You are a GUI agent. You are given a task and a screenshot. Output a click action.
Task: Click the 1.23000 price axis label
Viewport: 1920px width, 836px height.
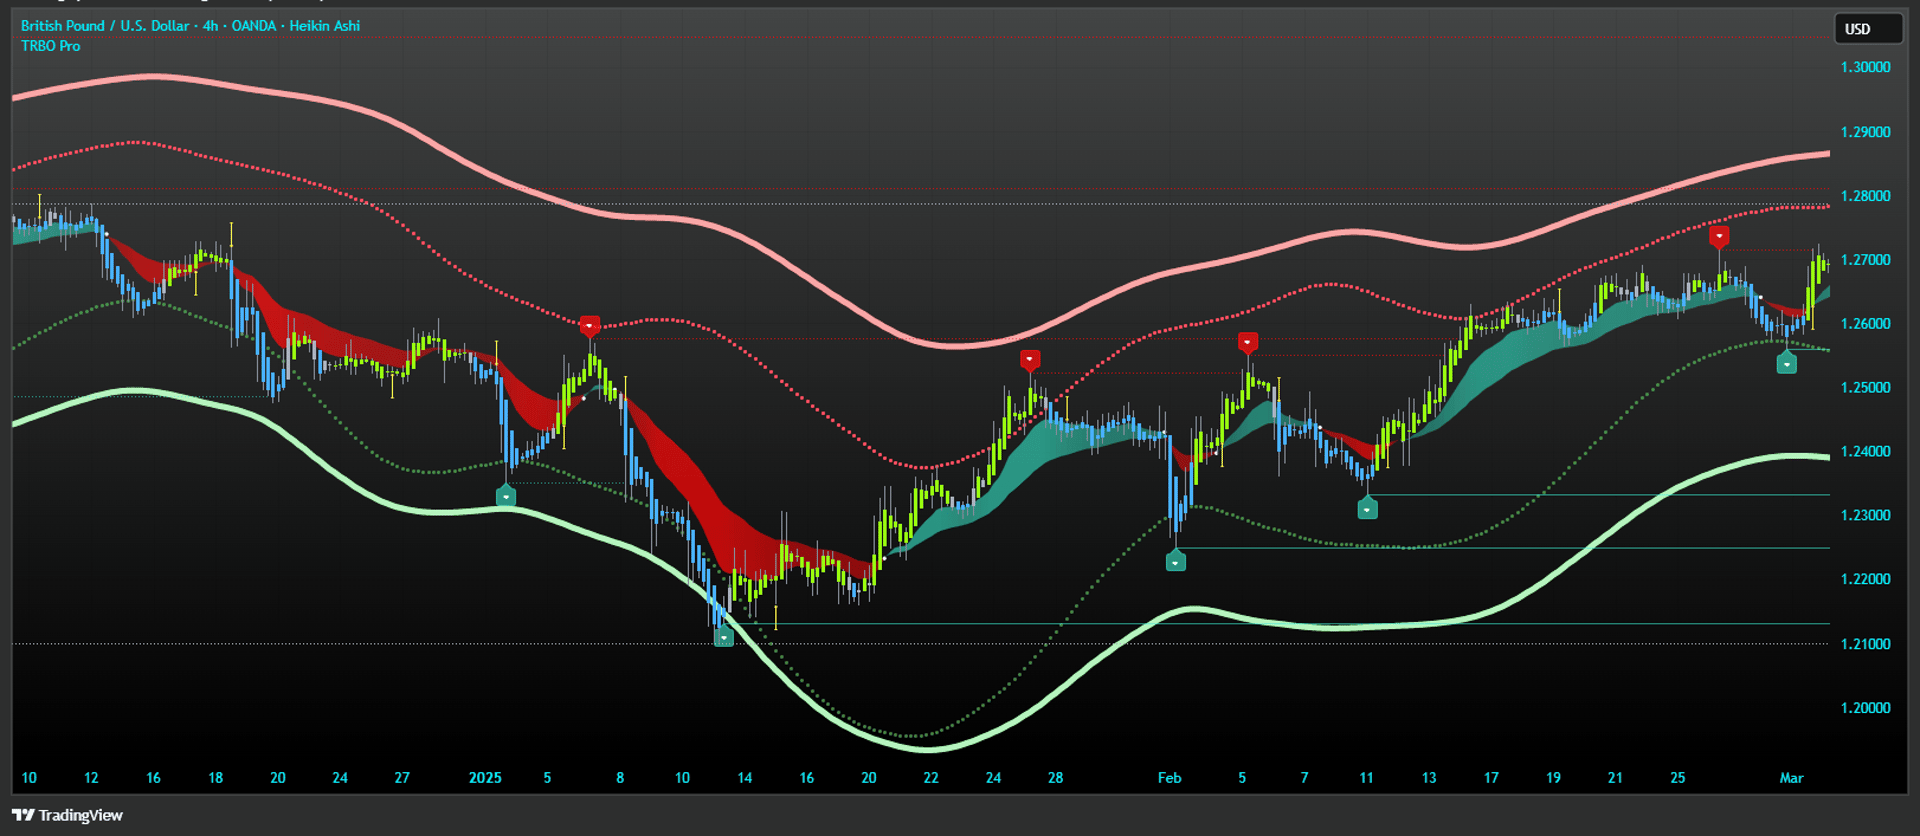click(1866, 516)
